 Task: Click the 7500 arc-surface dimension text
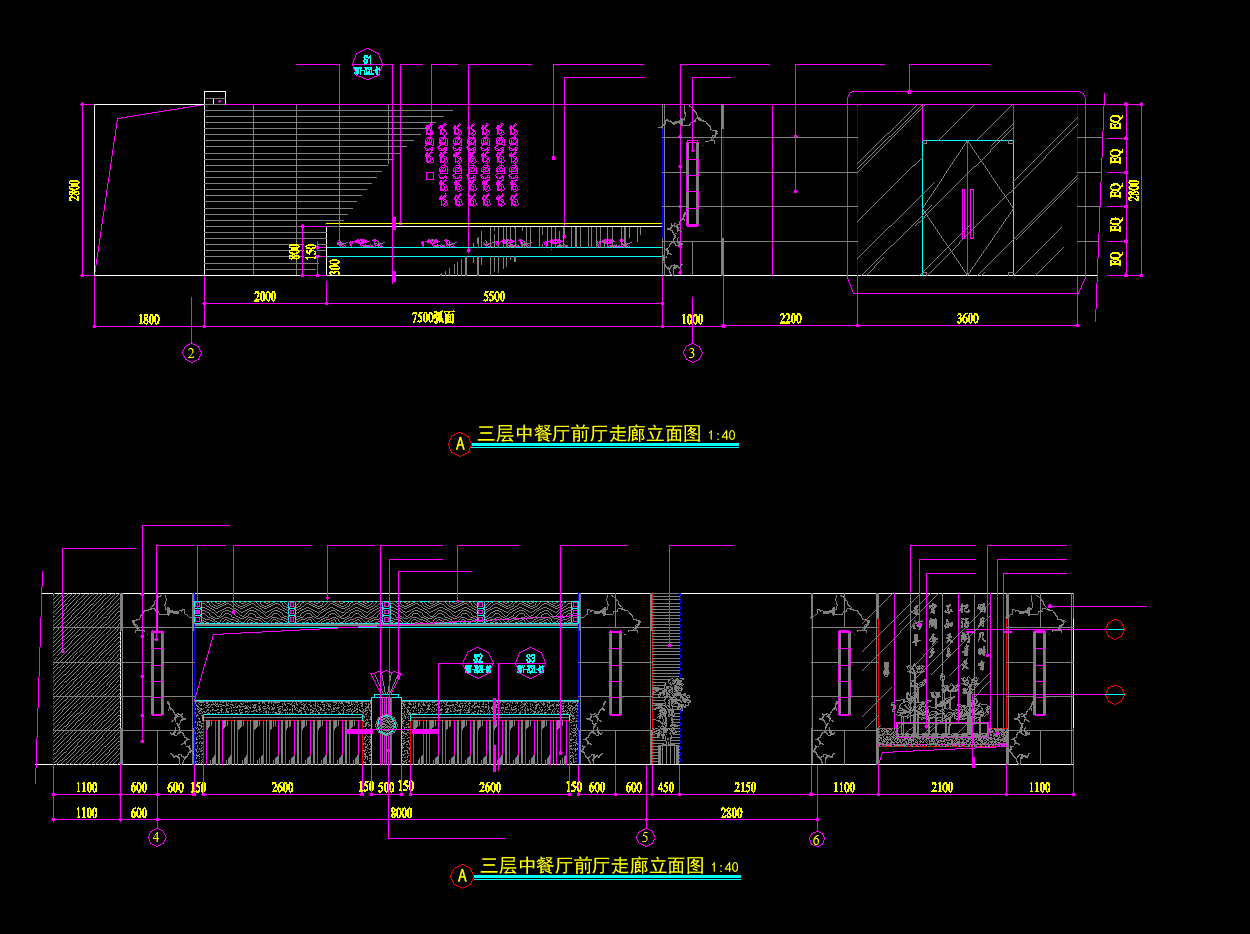(433, 318)
